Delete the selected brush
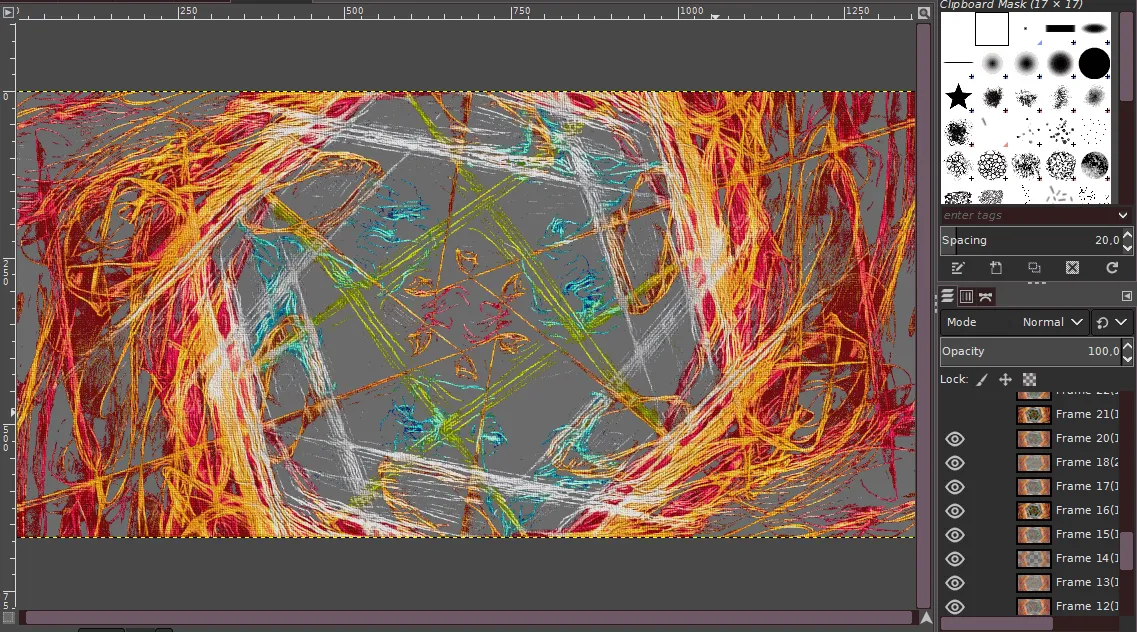This screenshot has height=632, width=1137. [1072, 268]
